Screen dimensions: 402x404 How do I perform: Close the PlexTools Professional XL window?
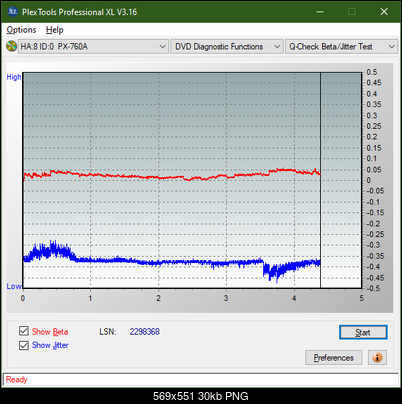[x=384, y=12]
